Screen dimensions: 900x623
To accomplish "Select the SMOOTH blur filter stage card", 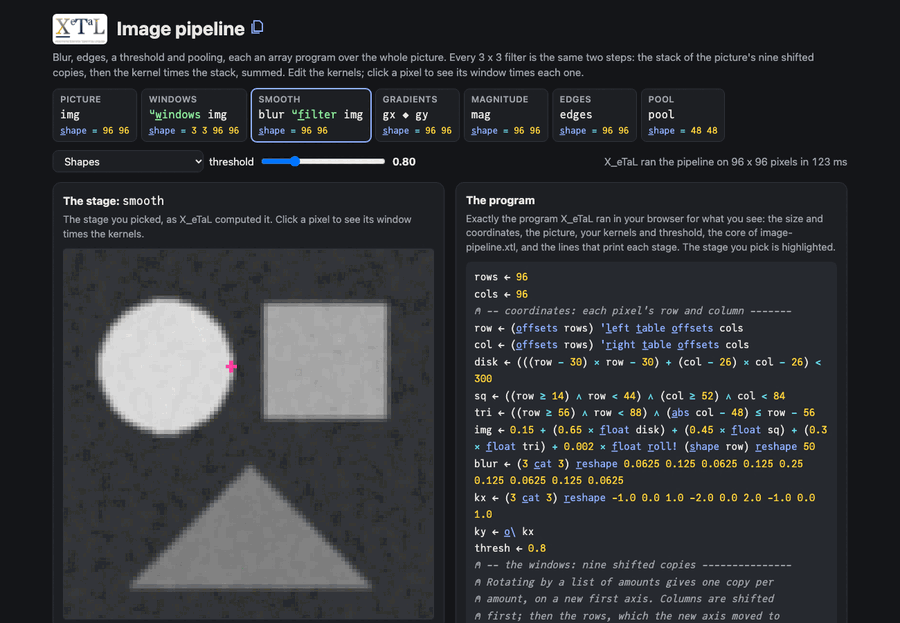I will pos(311,115).
